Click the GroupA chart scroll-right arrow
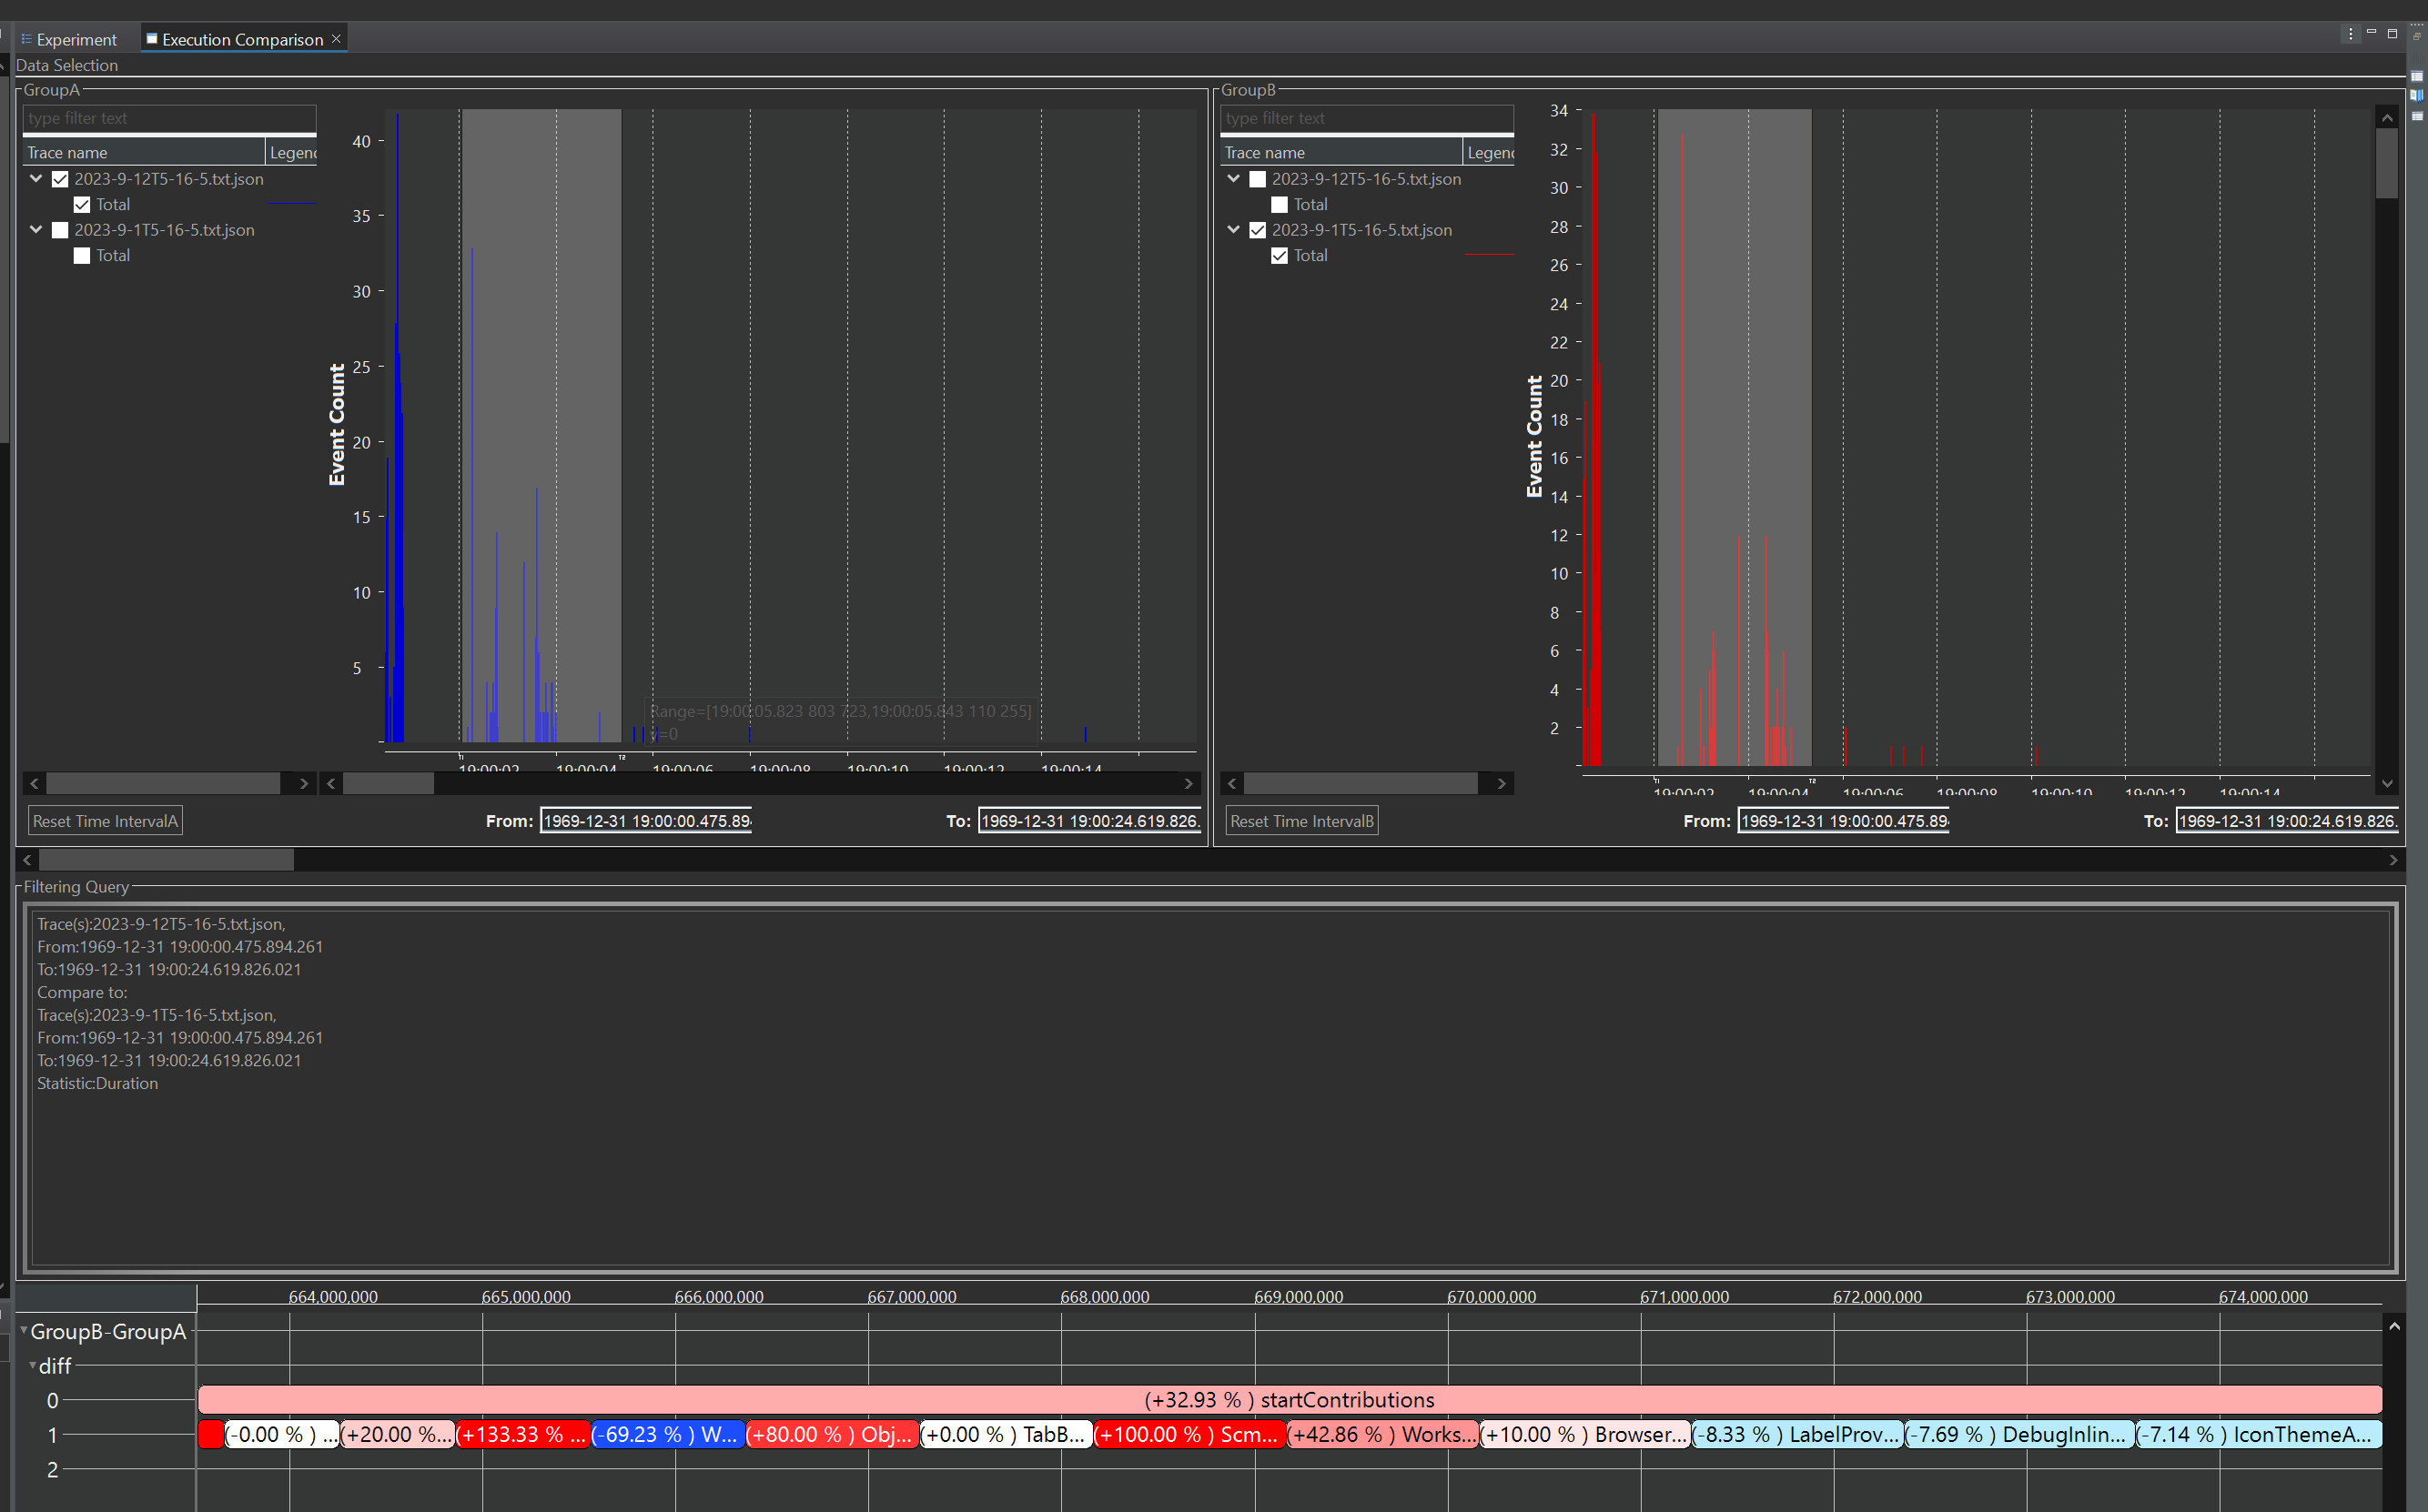The image size is (2428, 1512). 1188,784
